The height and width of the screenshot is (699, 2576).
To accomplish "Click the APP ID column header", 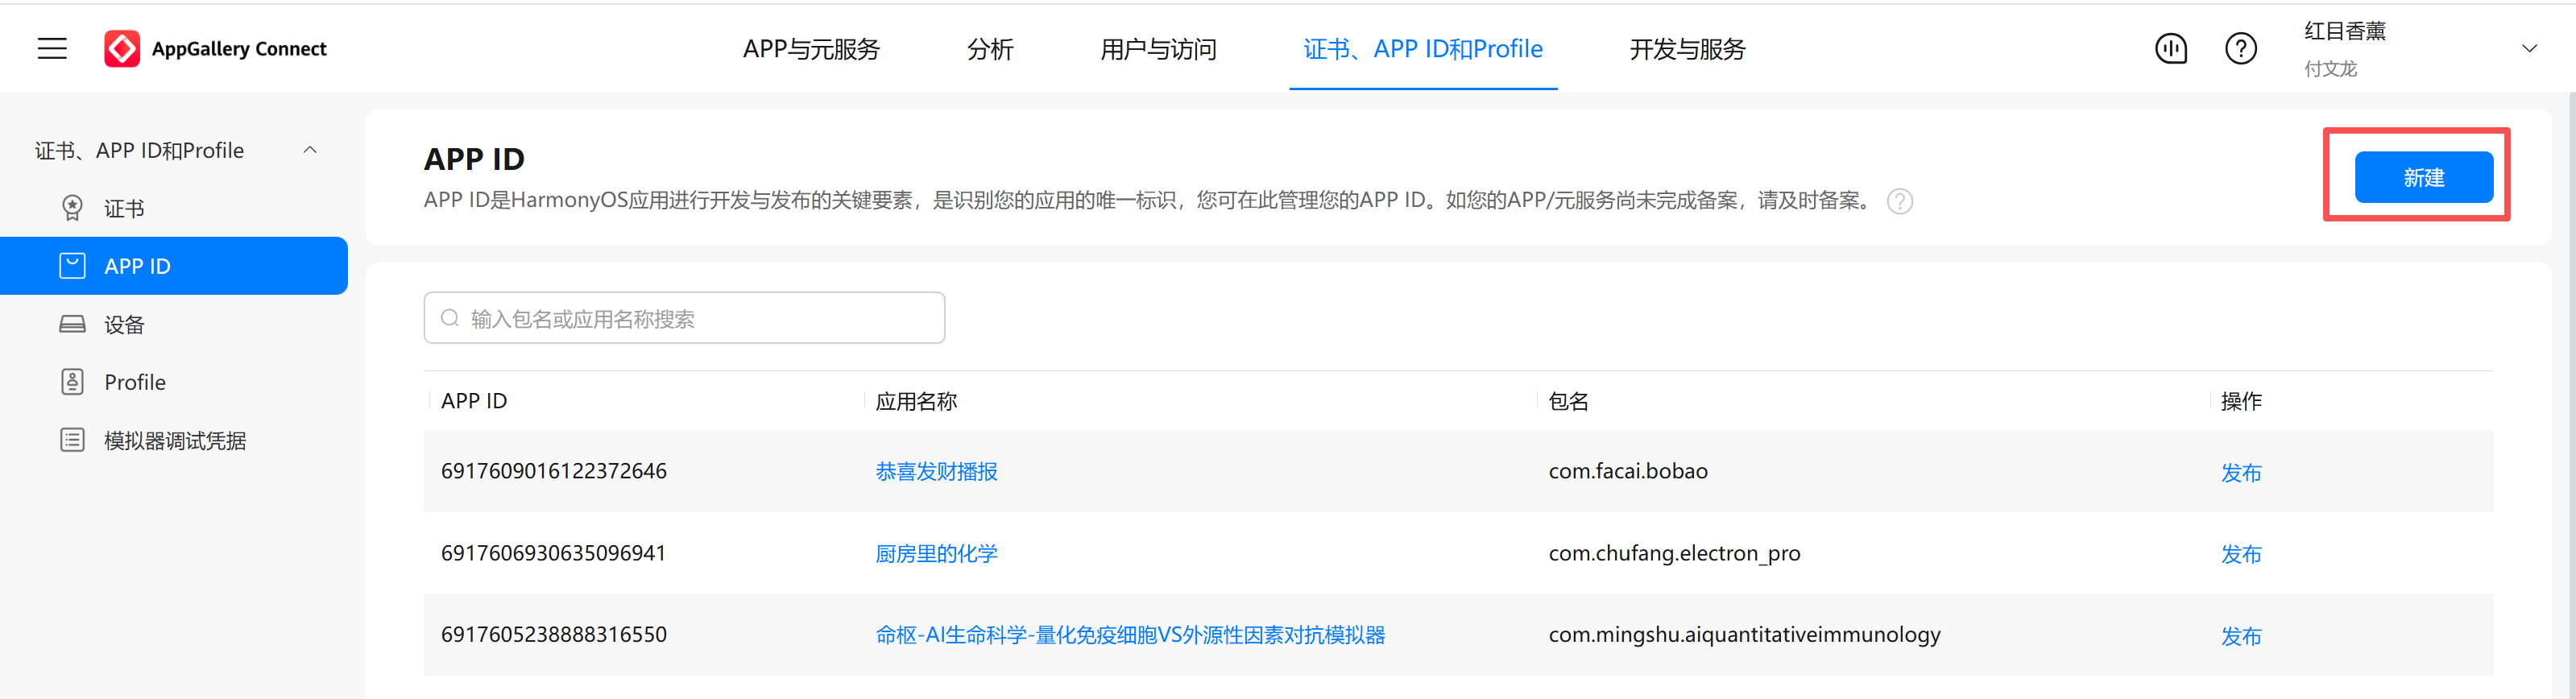I will 474,401.
